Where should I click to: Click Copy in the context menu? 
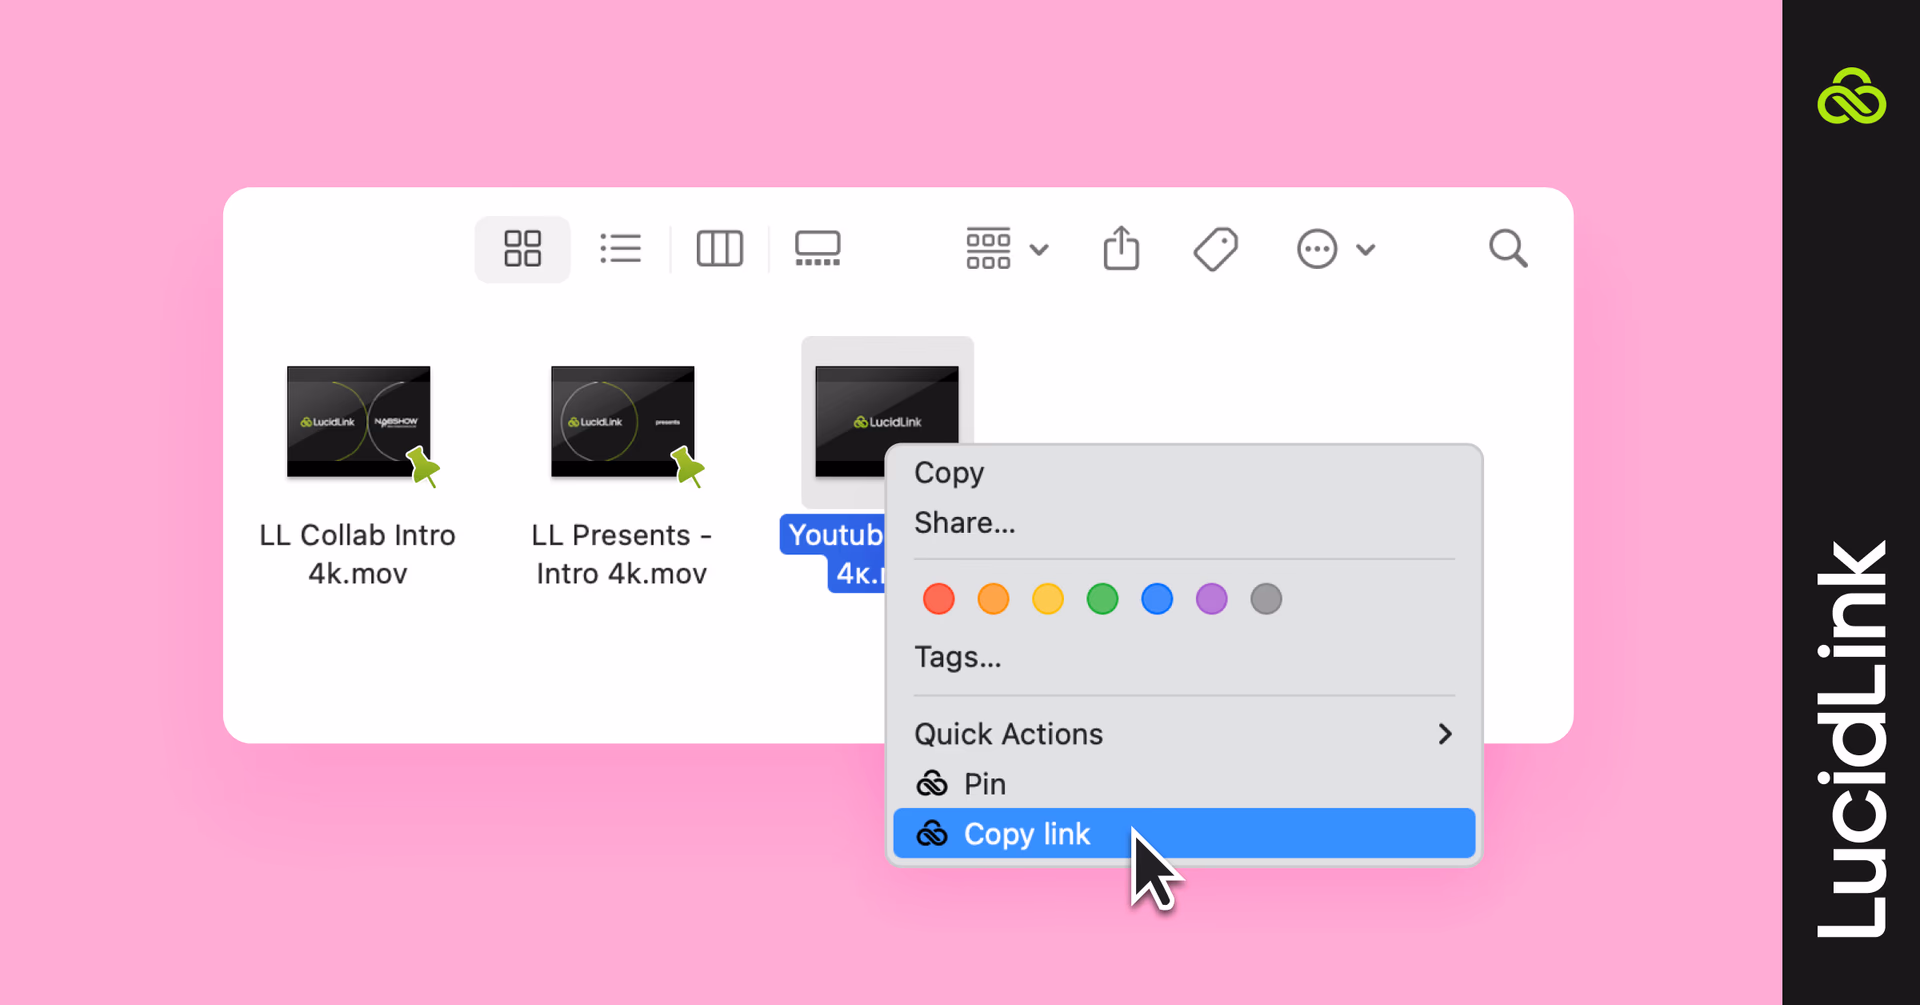[948, 472]
